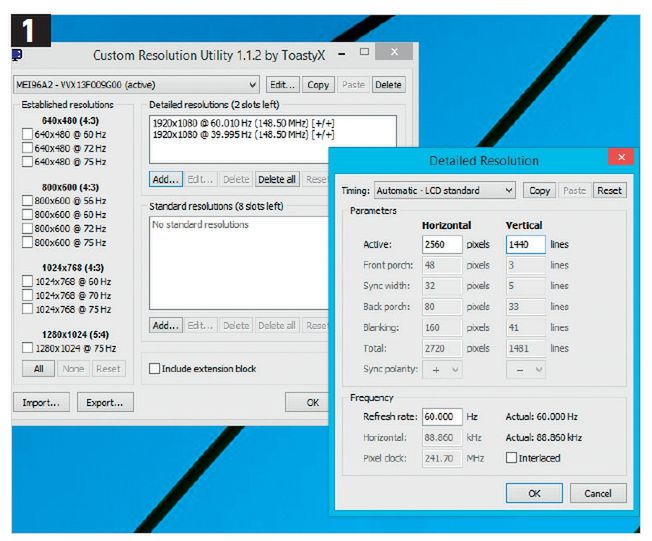Enable 800x600 @ 72 Hz checkbox

pyautogui.click(x=27, y=228)
